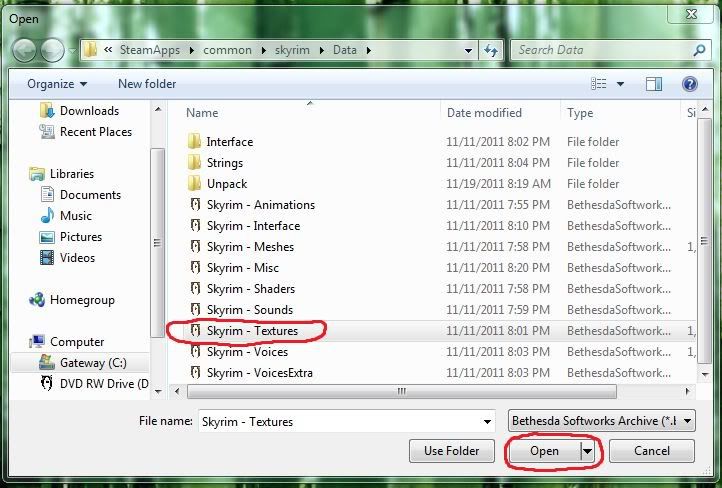Viewport: 722px width, 488px height.
Task: Click the Unpack folder icon
Action: point(194,184)
